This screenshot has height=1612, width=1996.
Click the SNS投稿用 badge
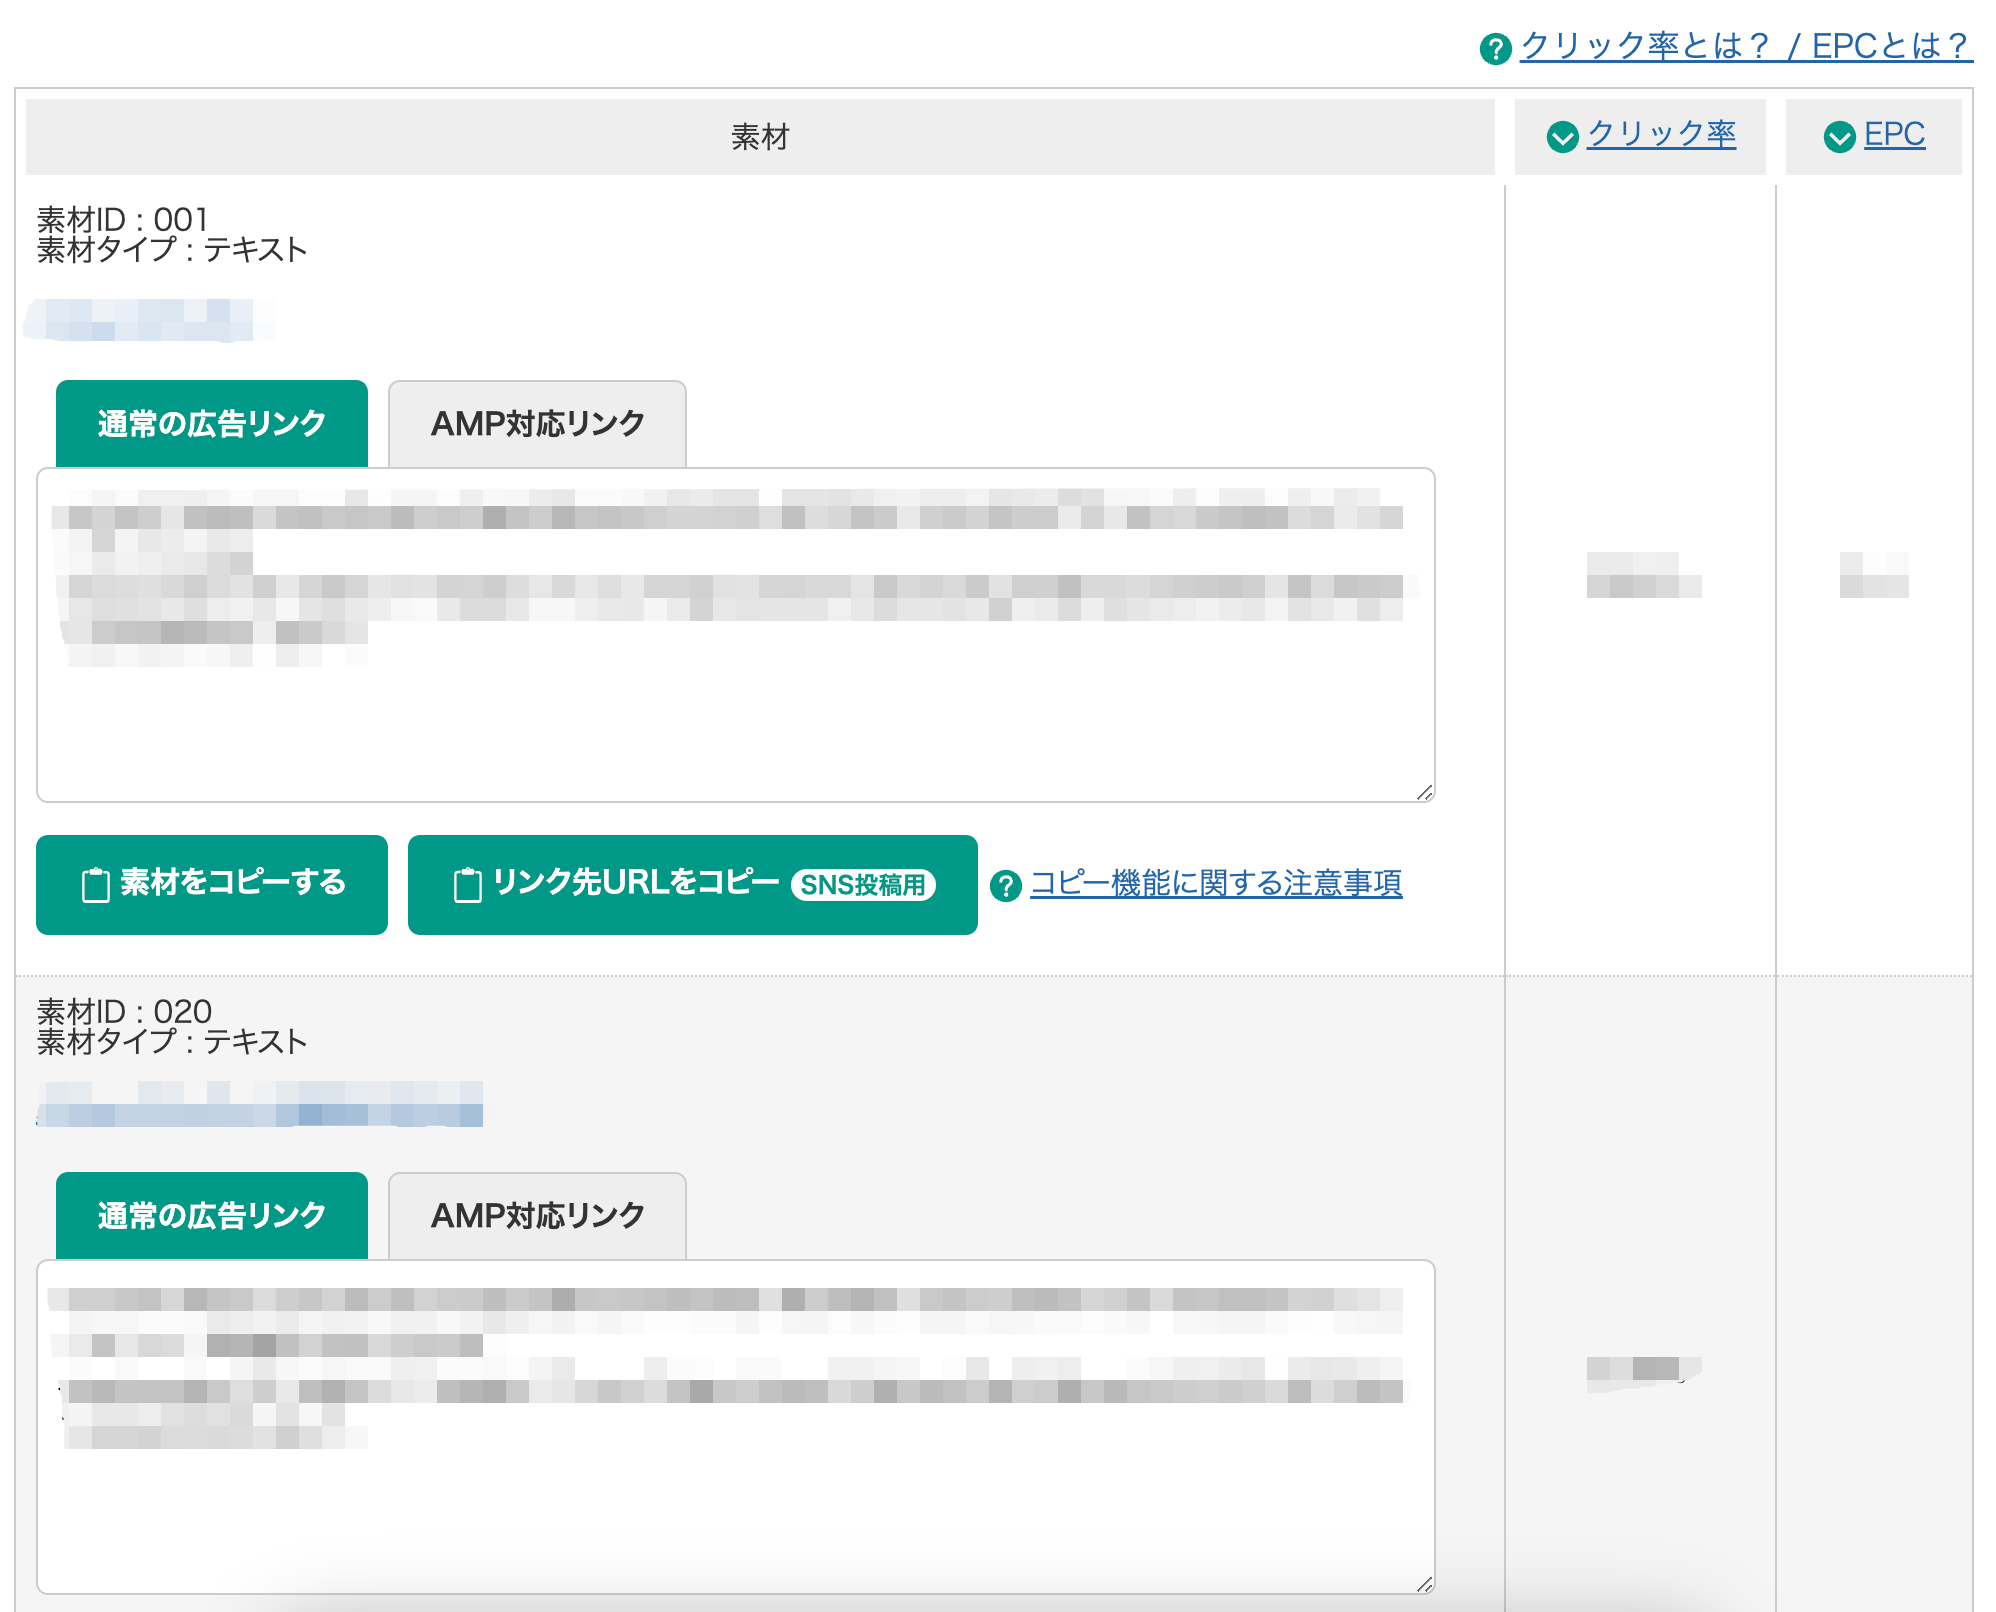pos(864,885)
